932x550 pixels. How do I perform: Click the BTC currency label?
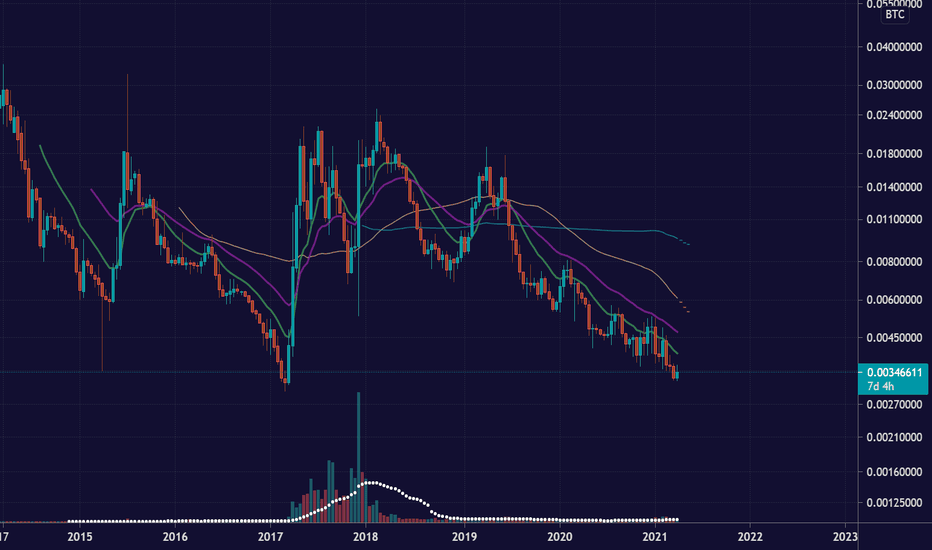[x=895, y=14]
